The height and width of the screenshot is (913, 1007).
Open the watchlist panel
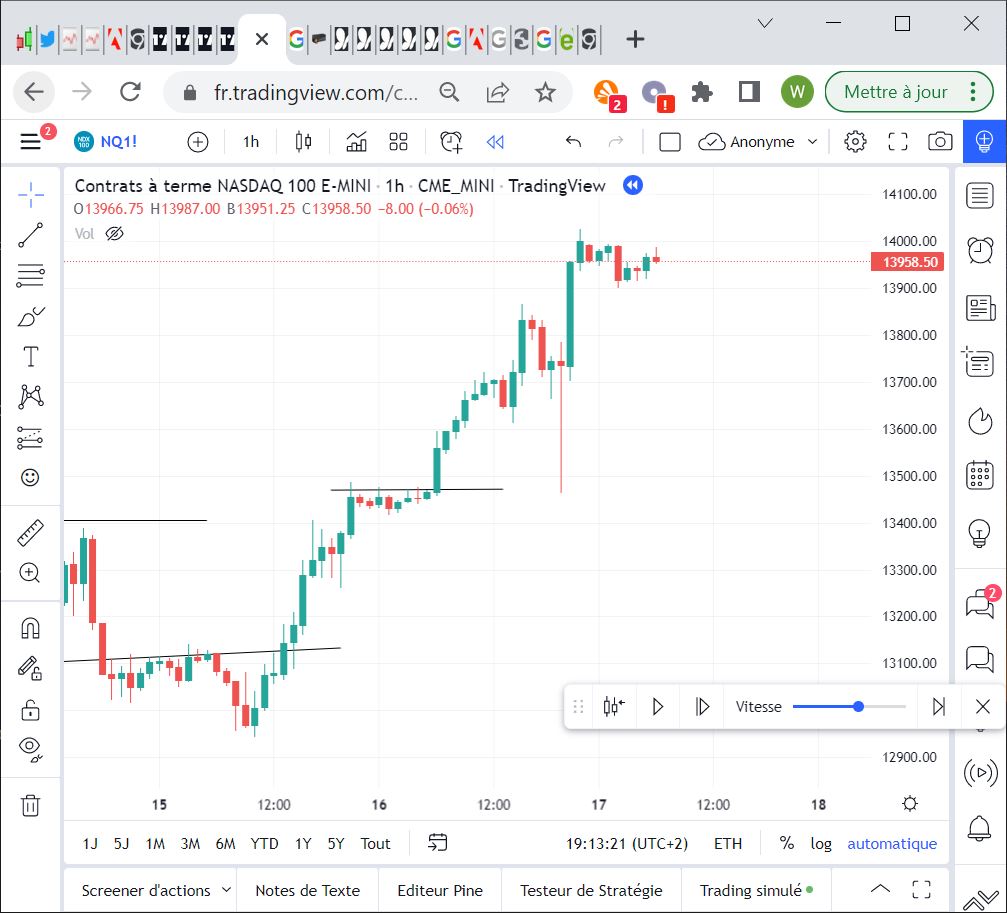[x=979, y=196]
